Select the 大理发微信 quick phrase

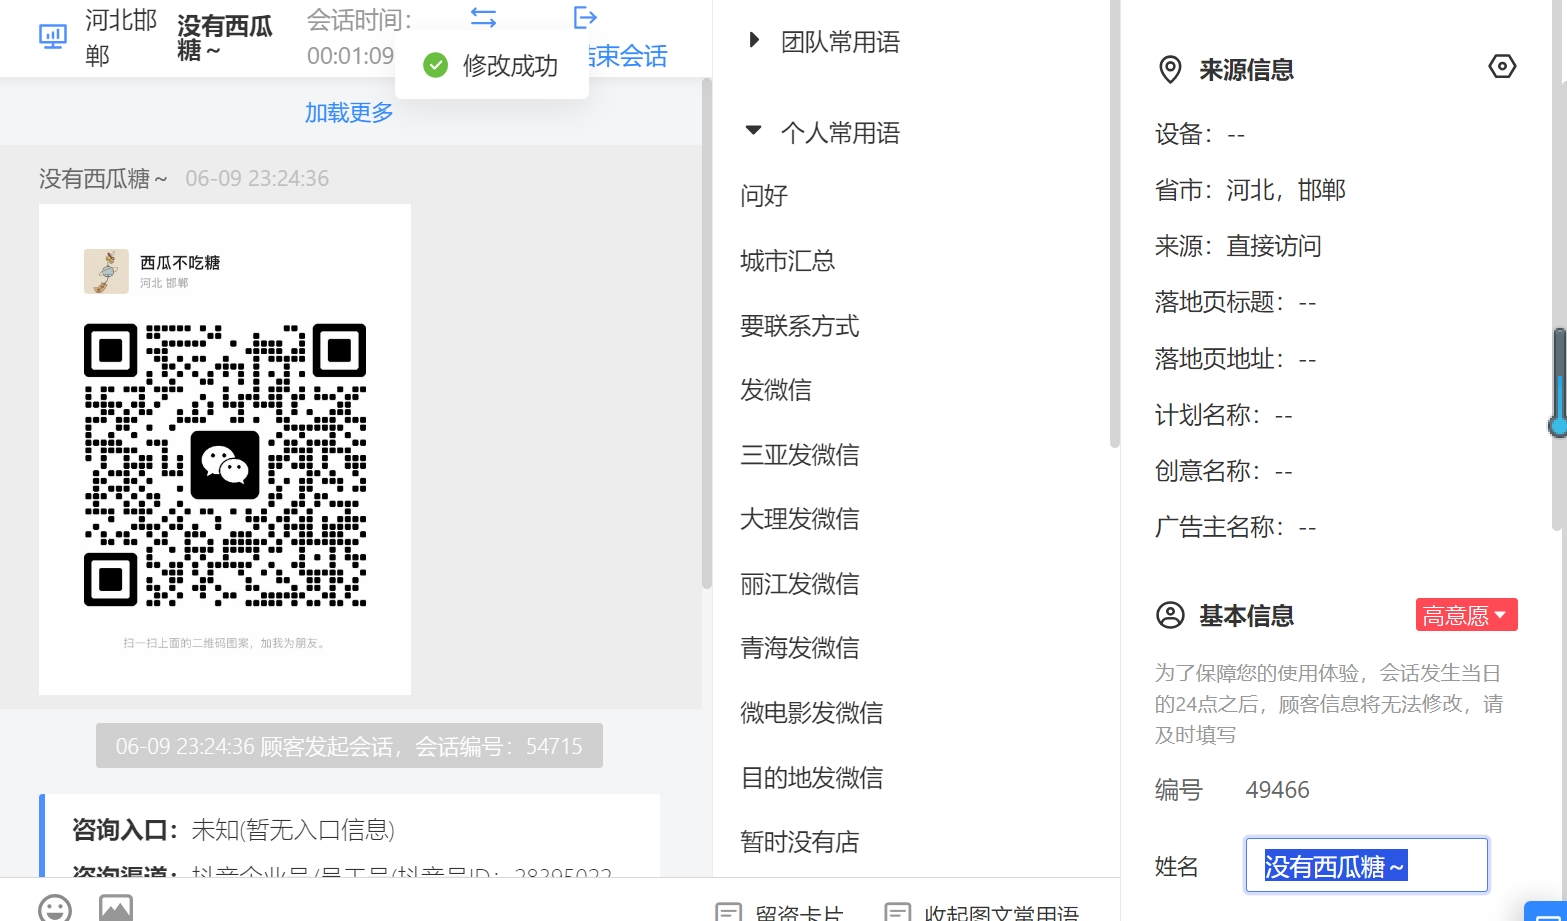799,519
